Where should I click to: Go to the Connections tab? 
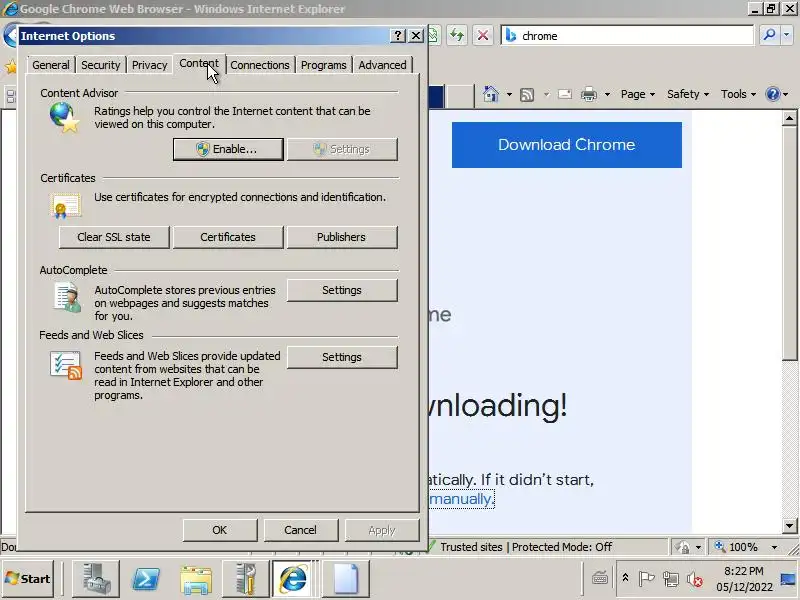260,65
